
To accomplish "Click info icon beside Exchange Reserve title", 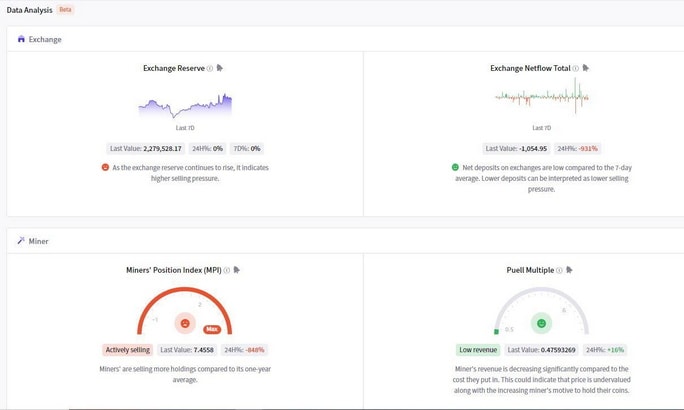I will pyautogui.click(x=210, y=68).
